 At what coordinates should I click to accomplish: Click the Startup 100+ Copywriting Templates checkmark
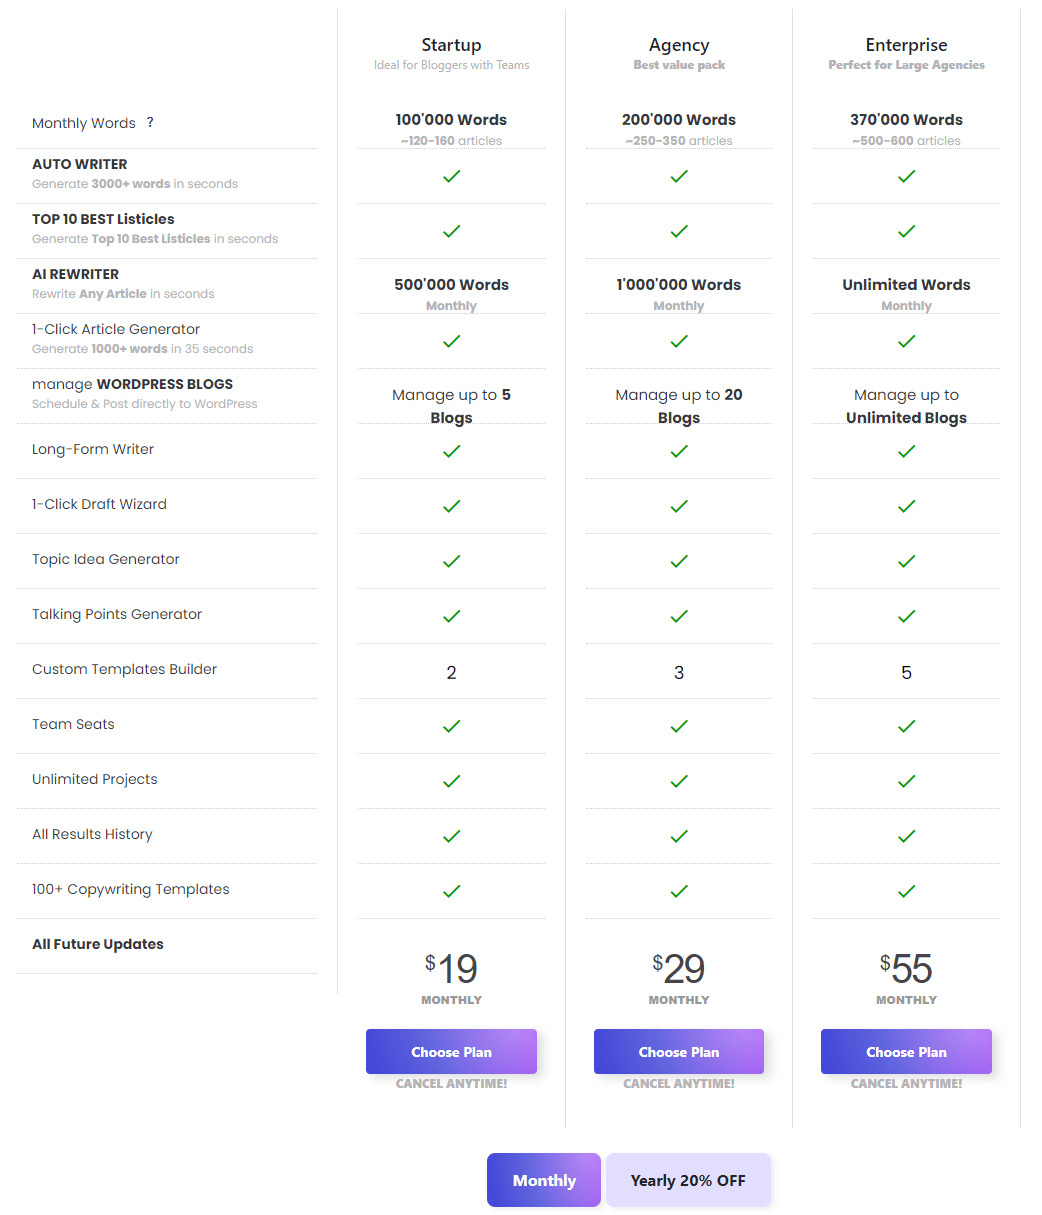[451, 891]
